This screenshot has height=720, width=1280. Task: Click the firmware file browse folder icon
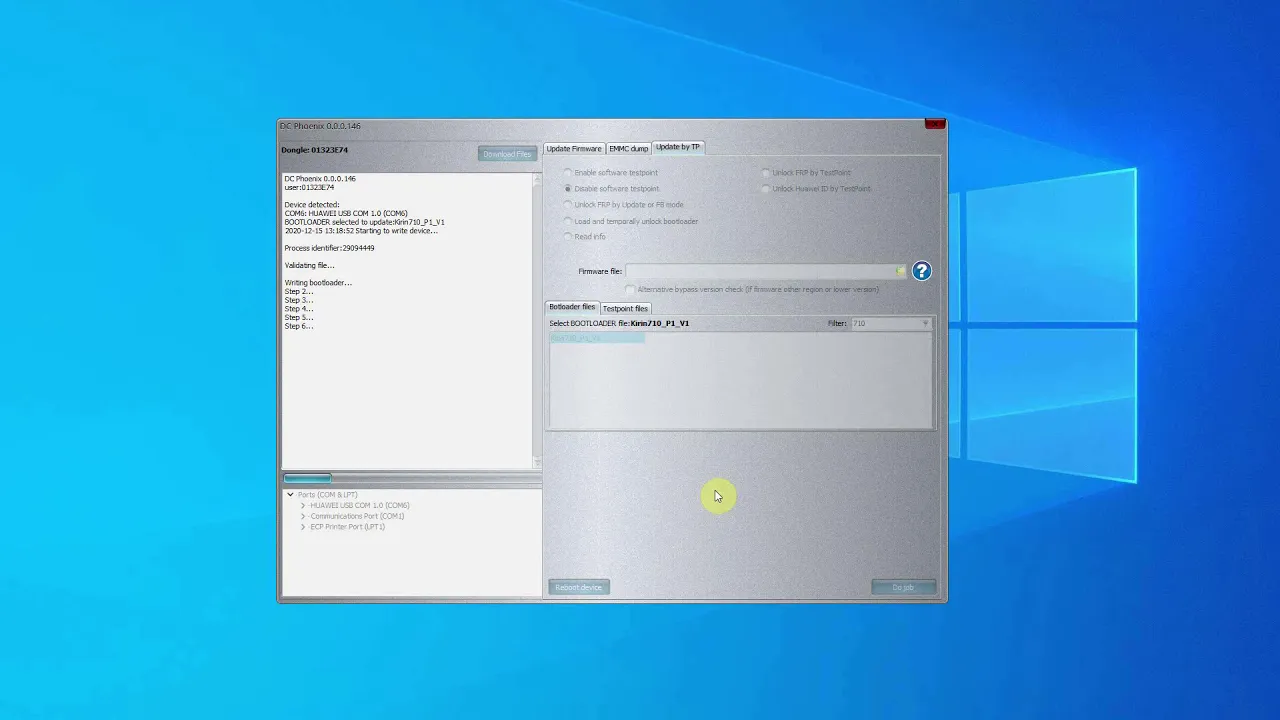click(901, 271)
